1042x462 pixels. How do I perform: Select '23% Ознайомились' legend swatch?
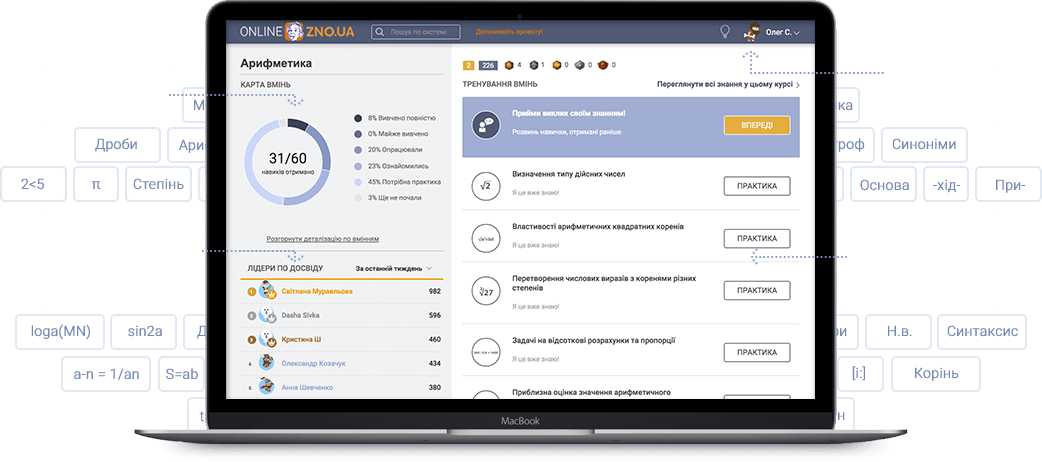pyautogui.click(x=358, y=166)
